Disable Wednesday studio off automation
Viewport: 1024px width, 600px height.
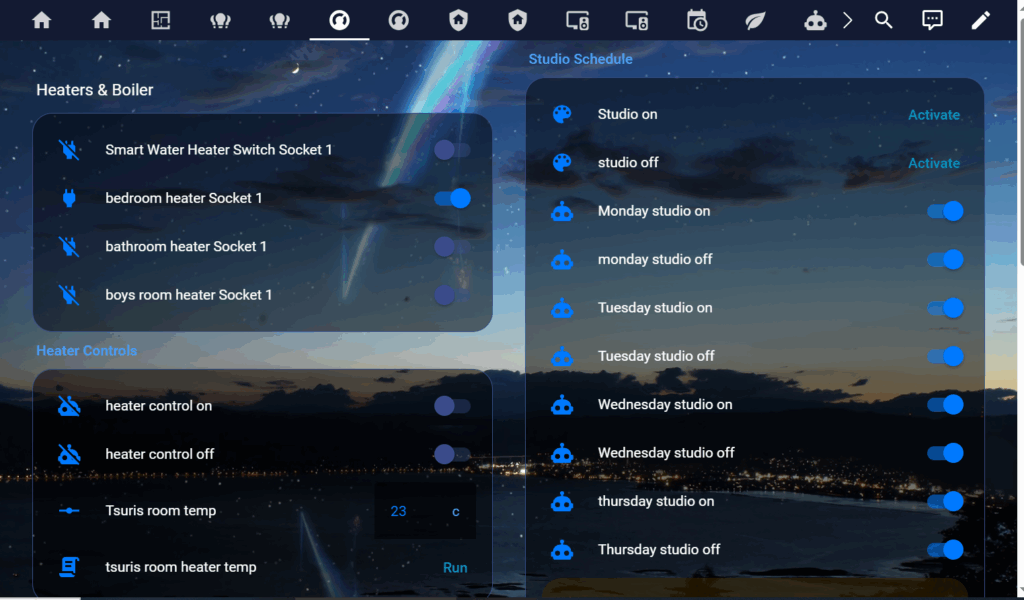[945, 452]
